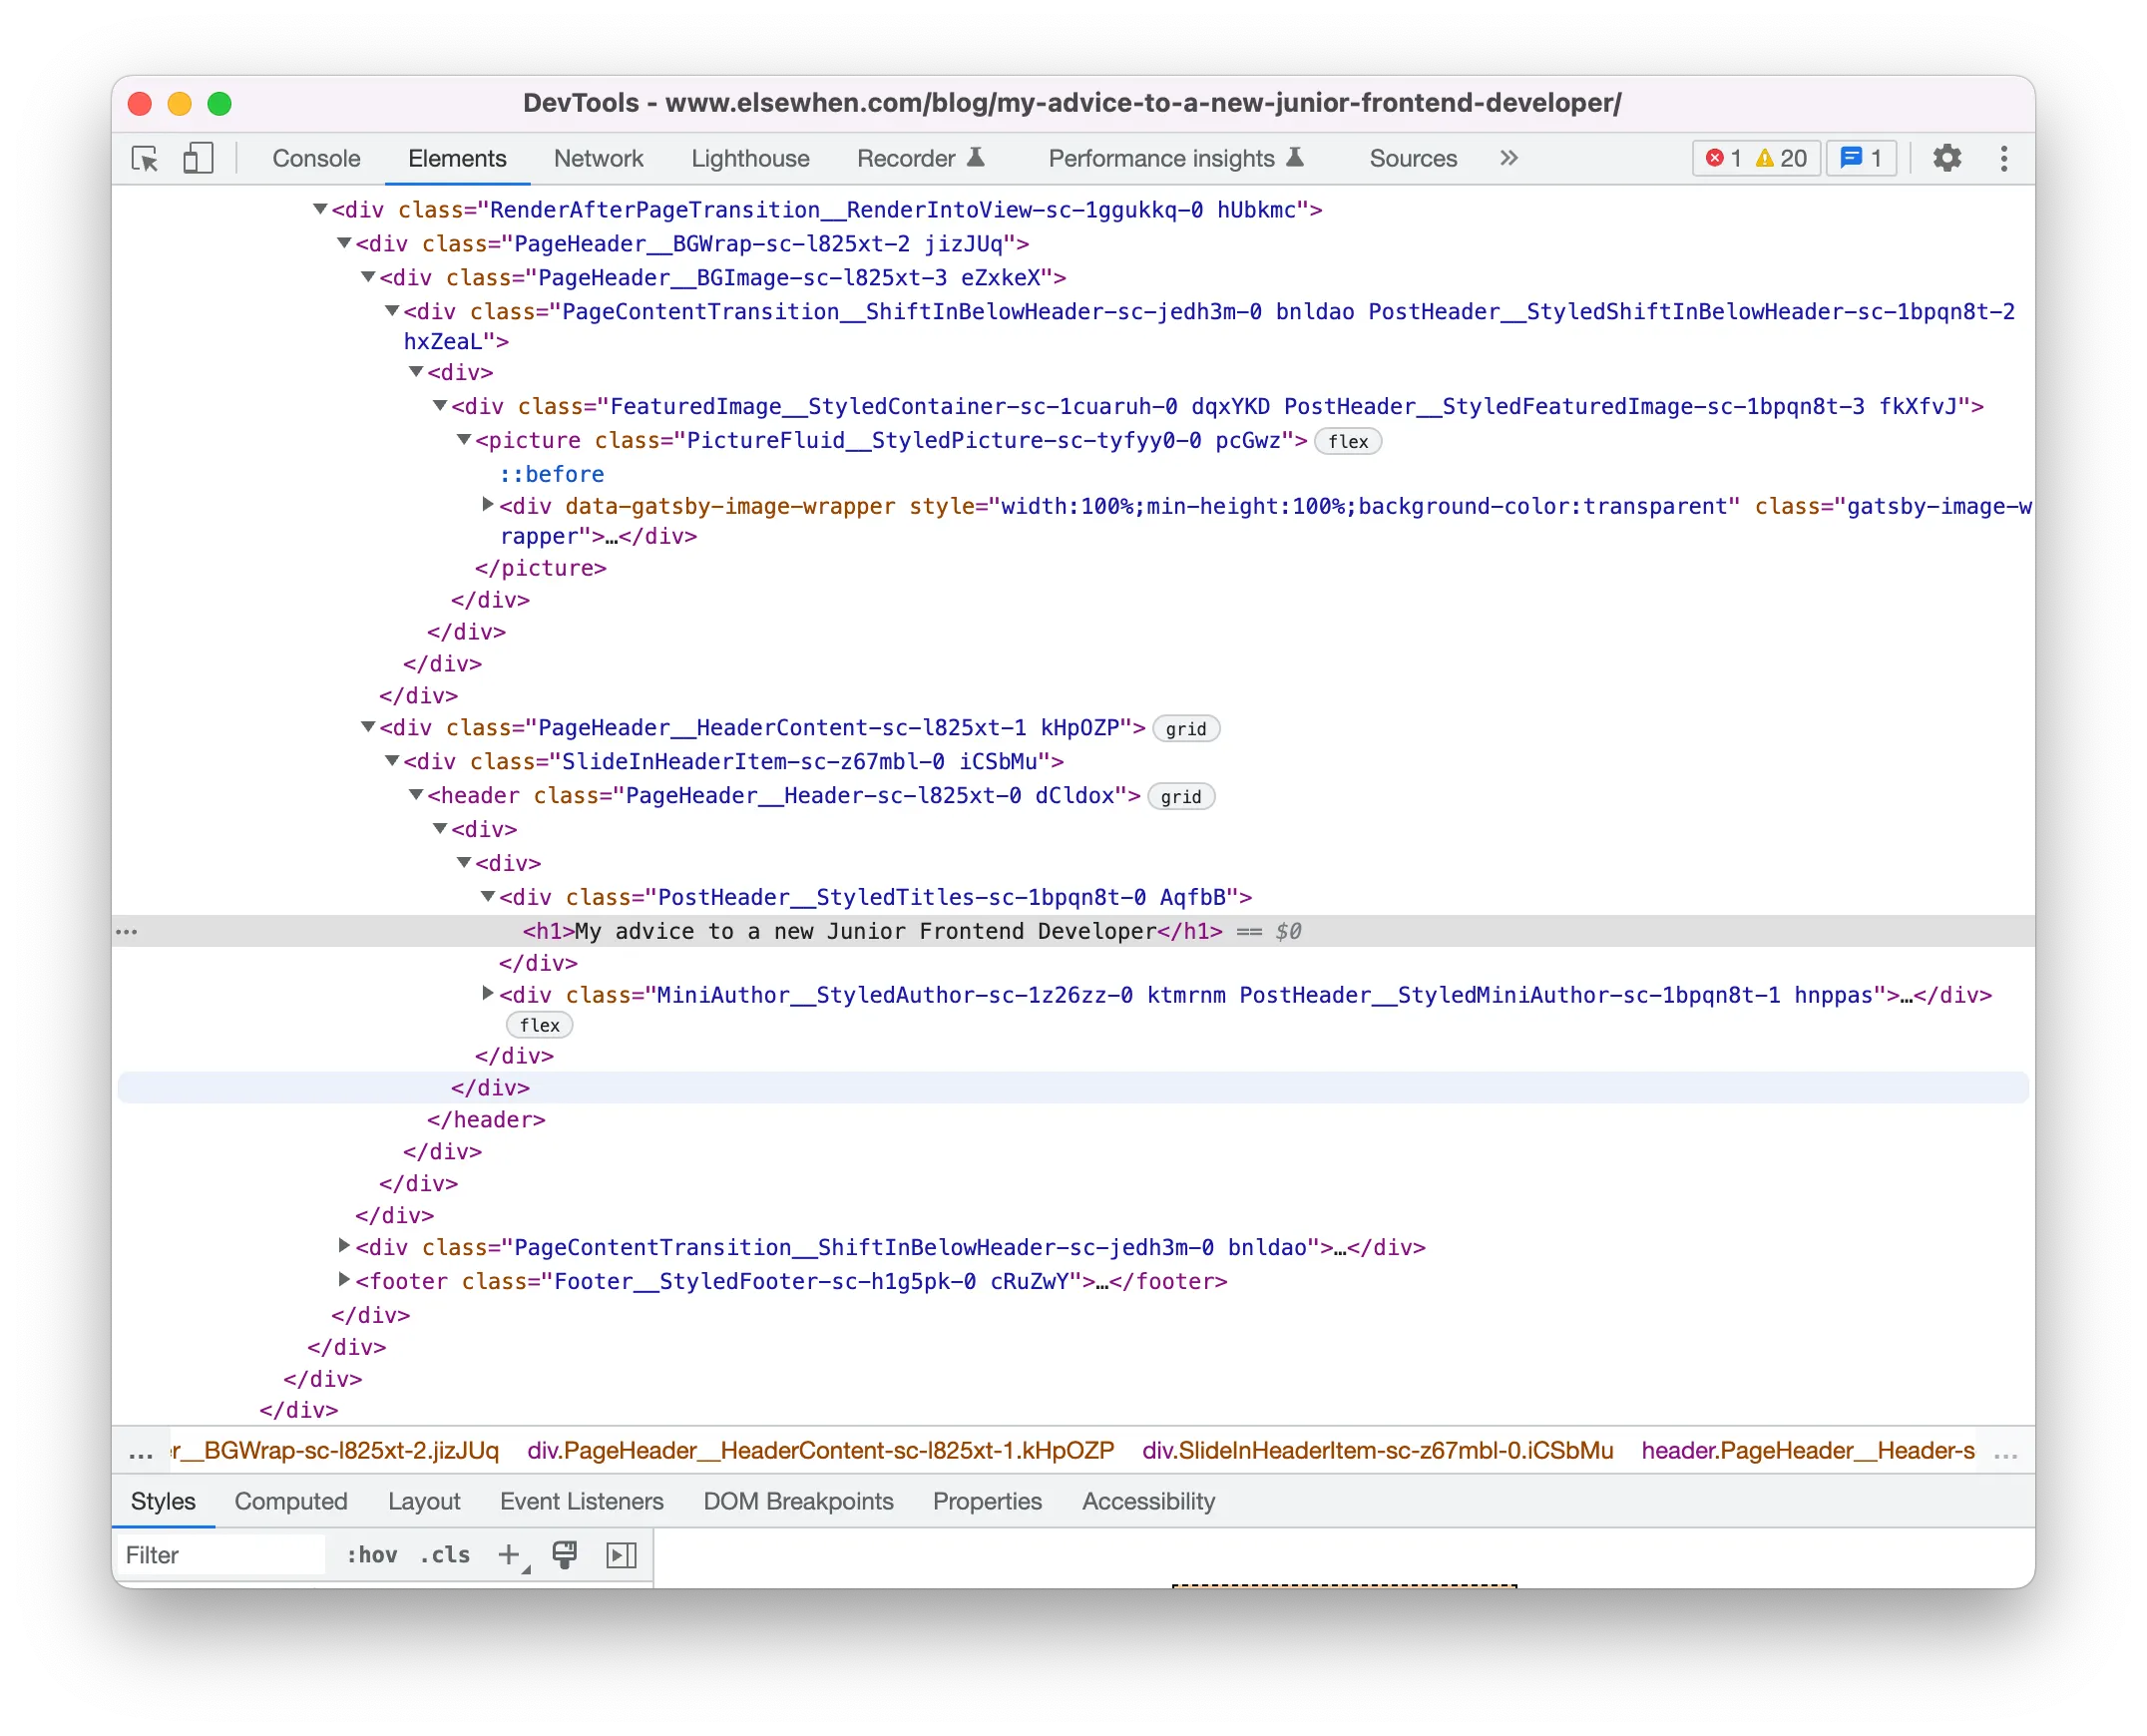Click the new style rule plus icon

(509, 1554)
